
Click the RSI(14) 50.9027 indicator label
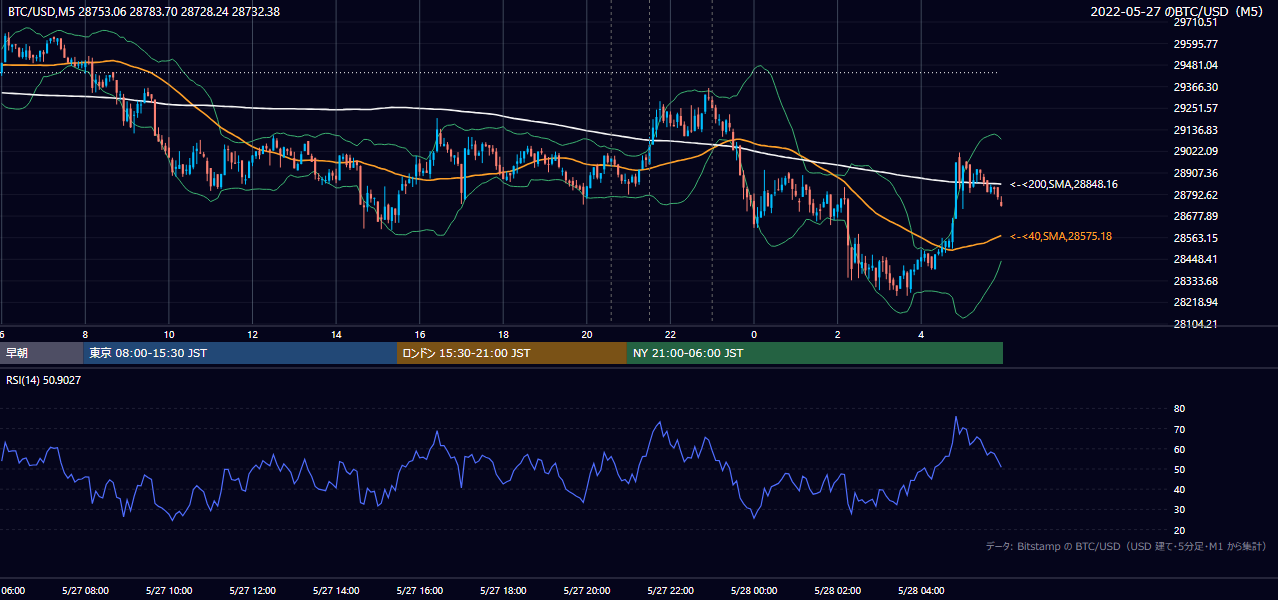click(x=44, y=380)
